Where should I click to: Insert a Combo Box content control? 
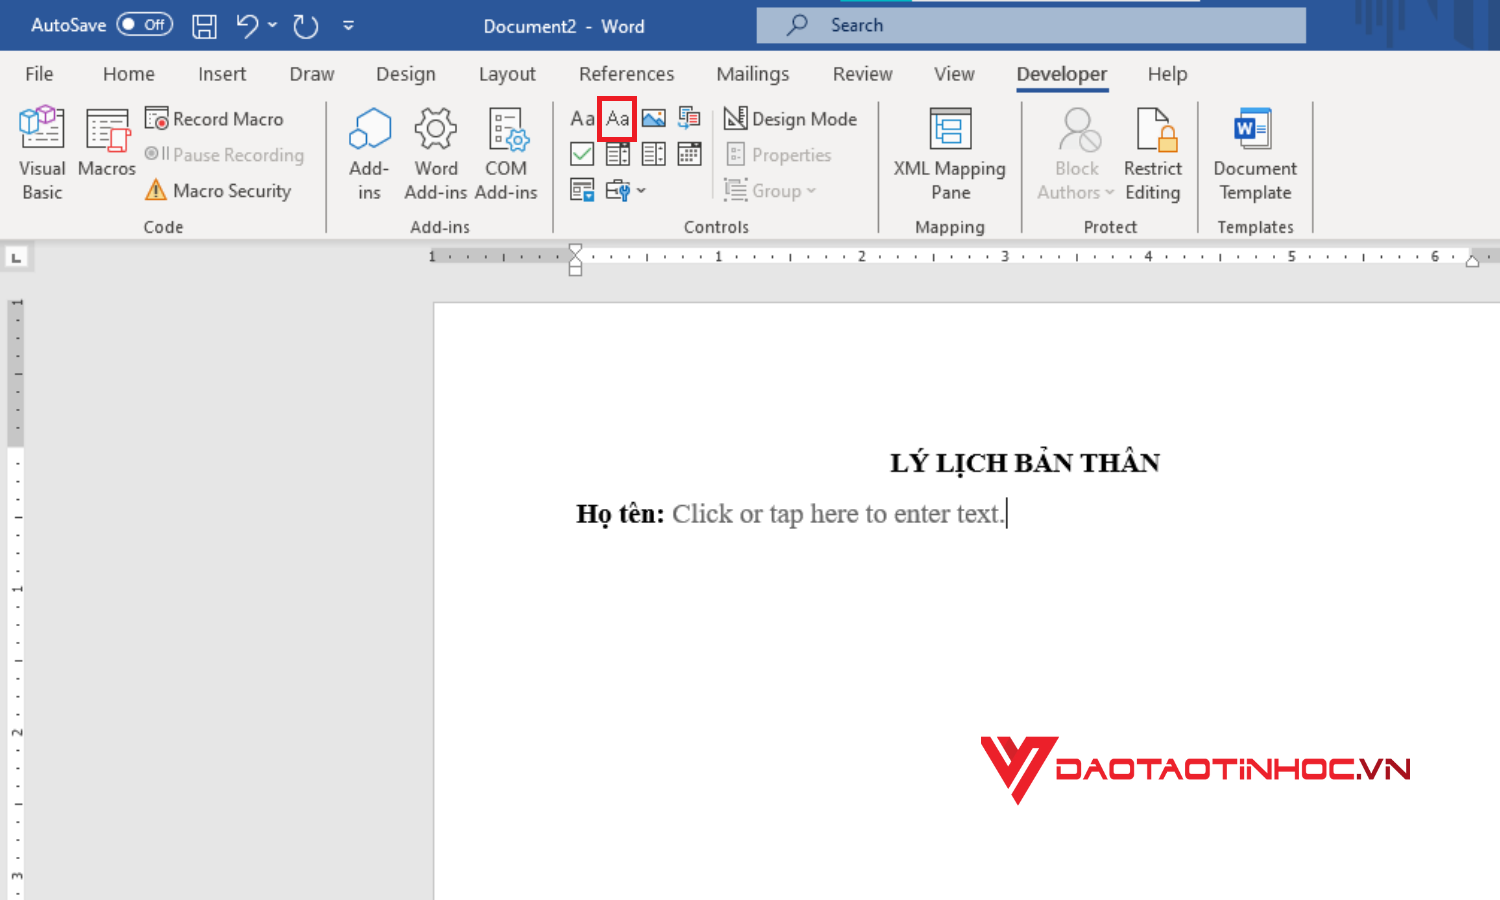[x=617, y=153]
